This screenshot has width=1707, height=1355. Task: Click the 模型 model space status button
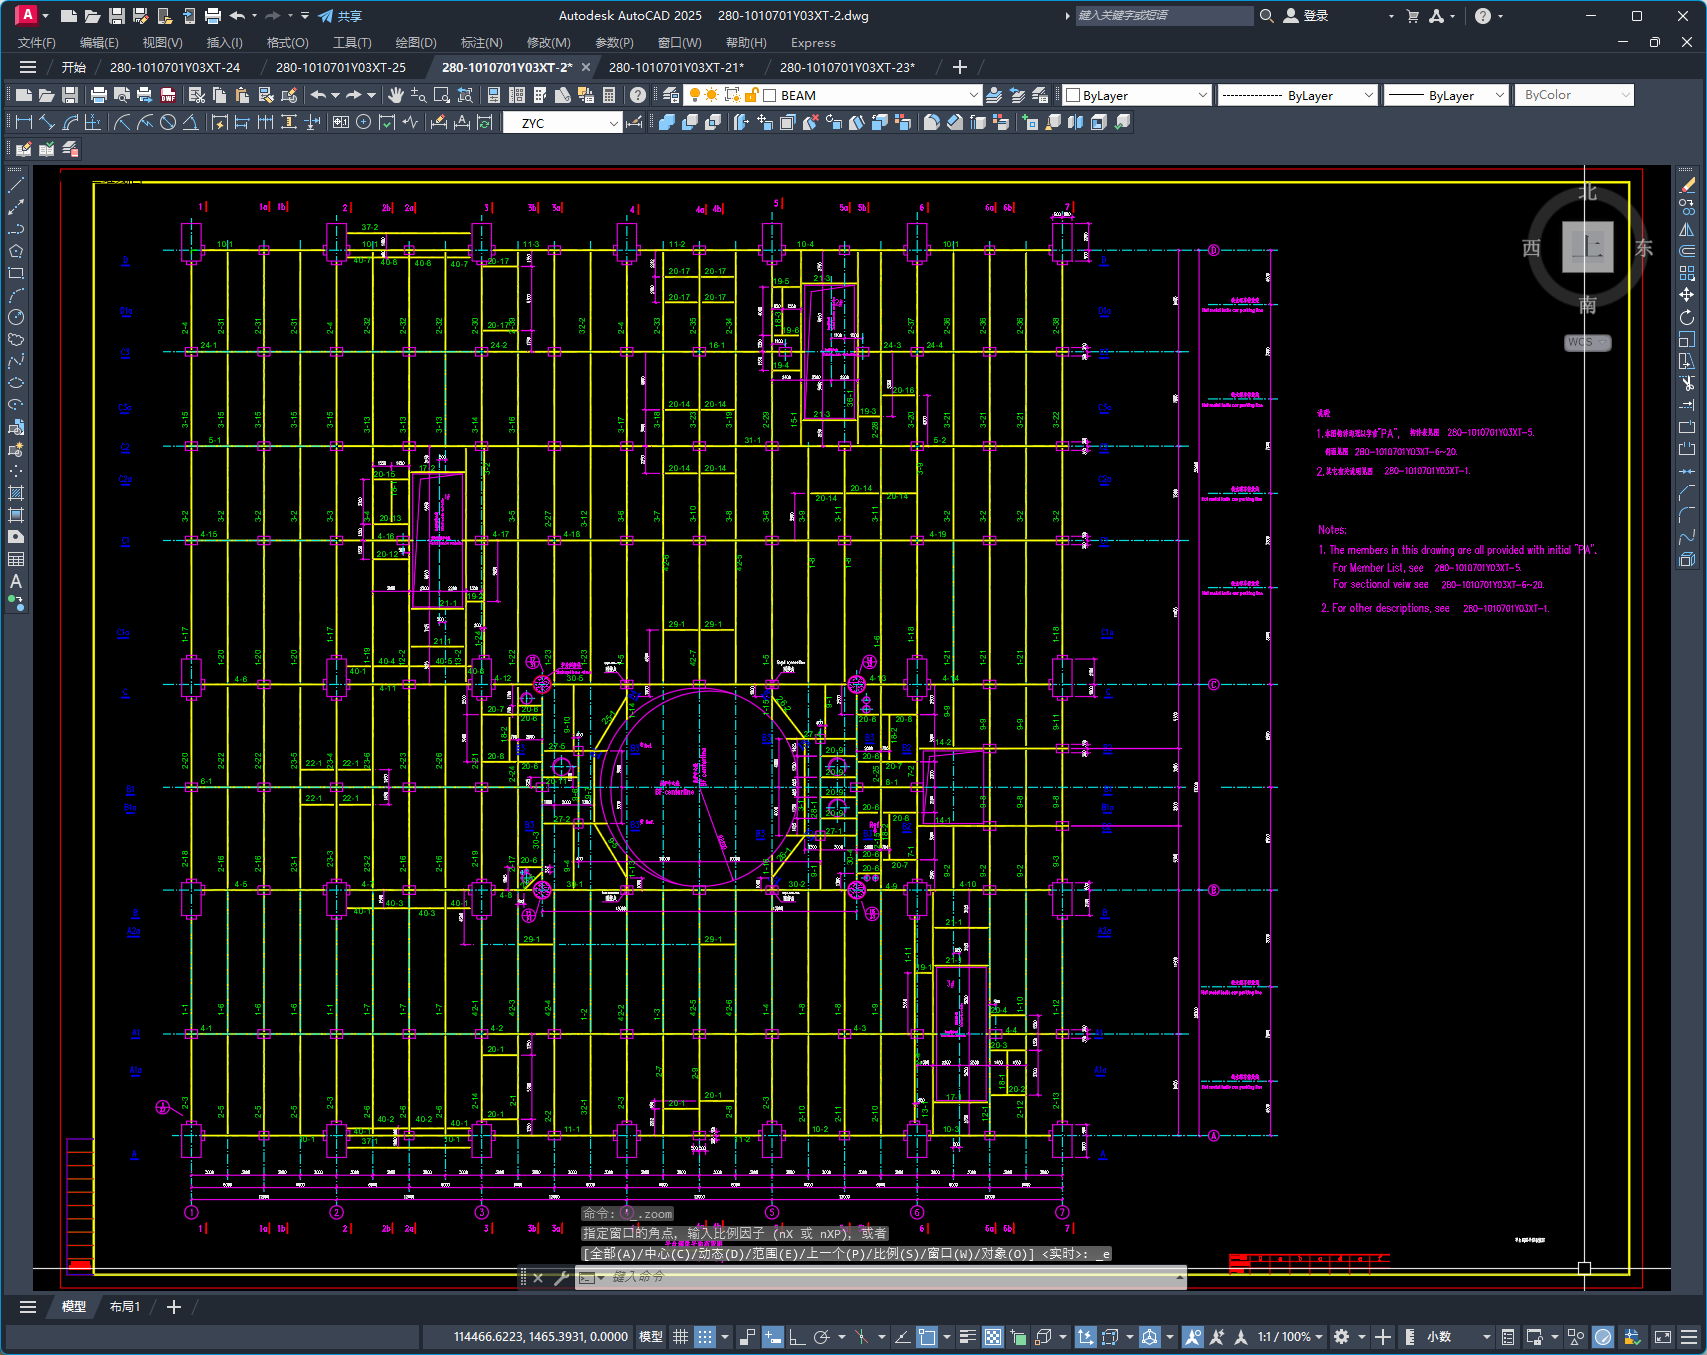coord(651,1337)
